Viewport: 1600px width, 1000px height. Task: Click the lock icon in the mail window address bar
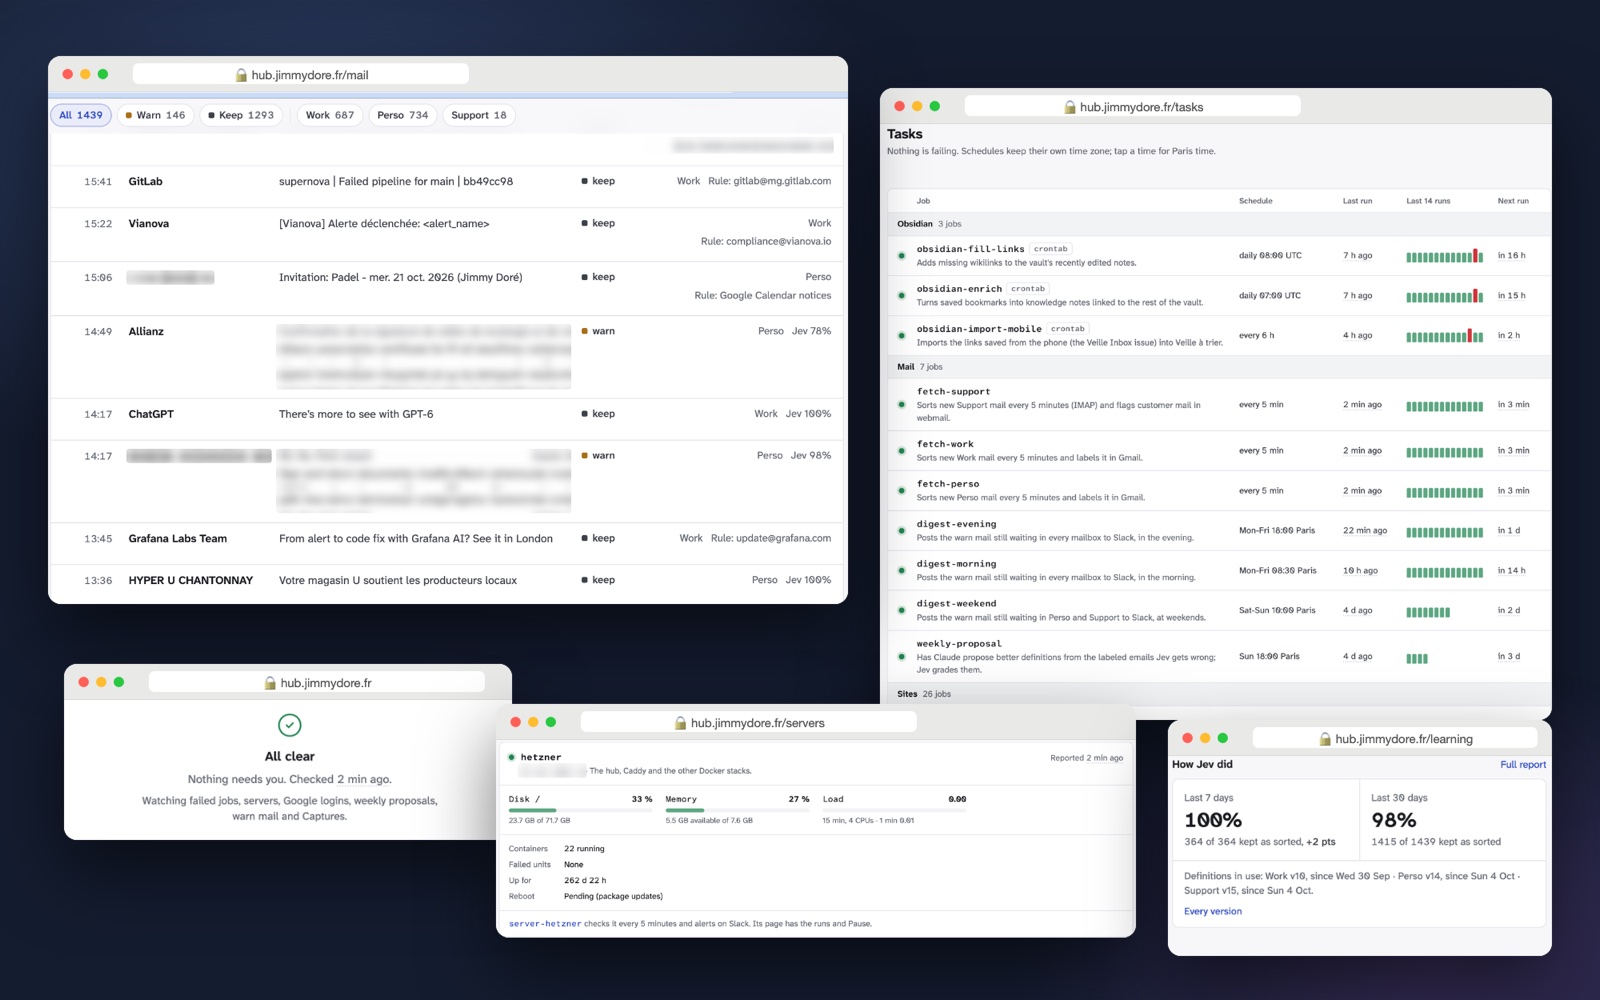pos(241,75)
